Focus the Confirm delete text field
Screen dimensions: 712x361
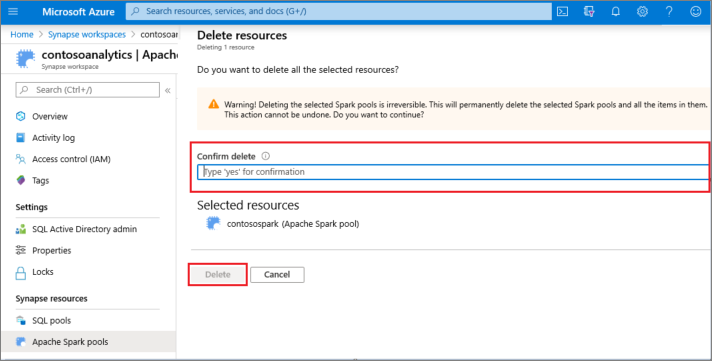click(x=453, y=172)
